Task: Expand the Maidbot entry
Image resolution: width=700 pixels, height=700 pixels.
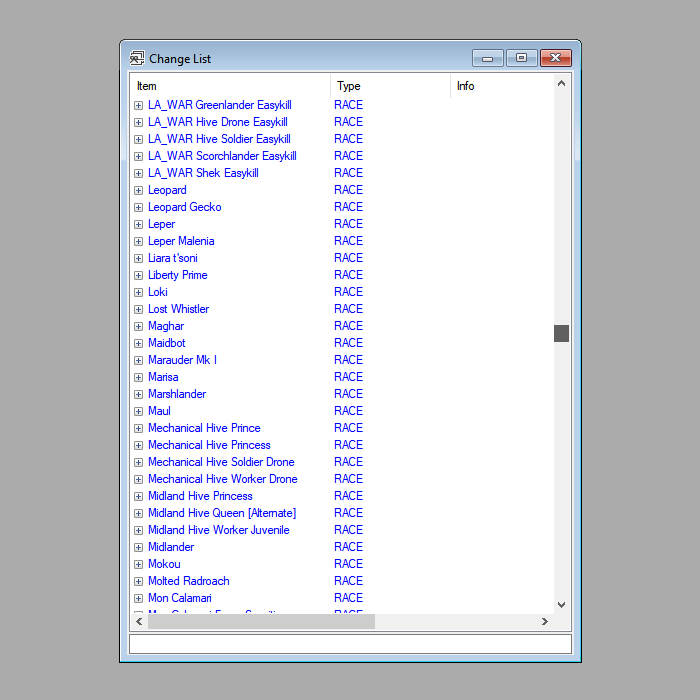Action: coord(138,343)
